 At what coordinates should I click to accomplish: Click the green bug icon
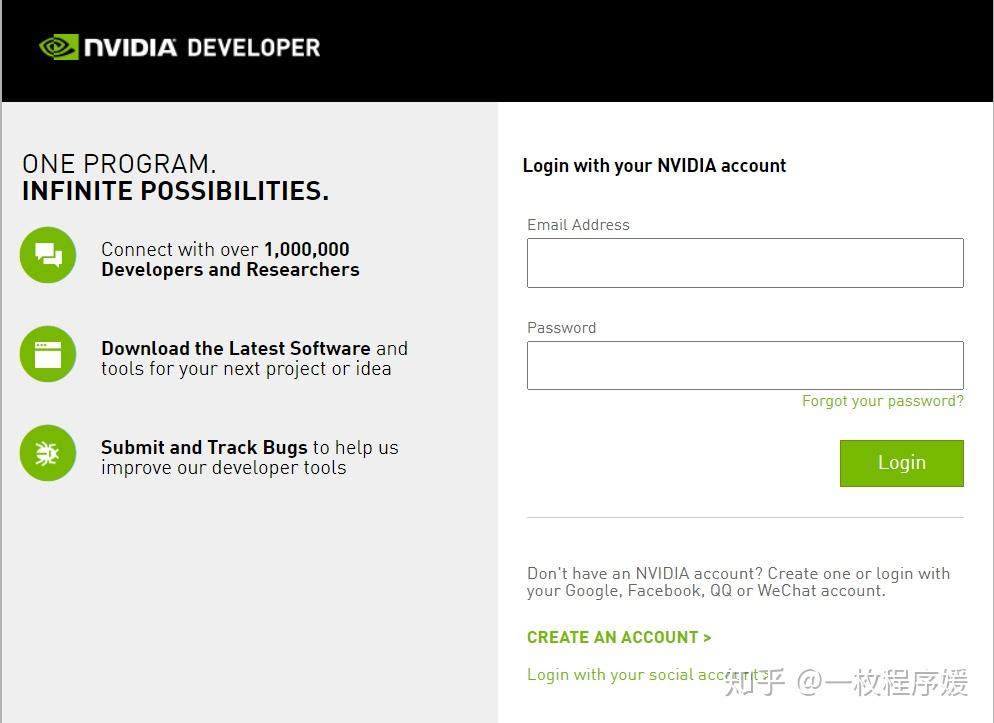48,453
